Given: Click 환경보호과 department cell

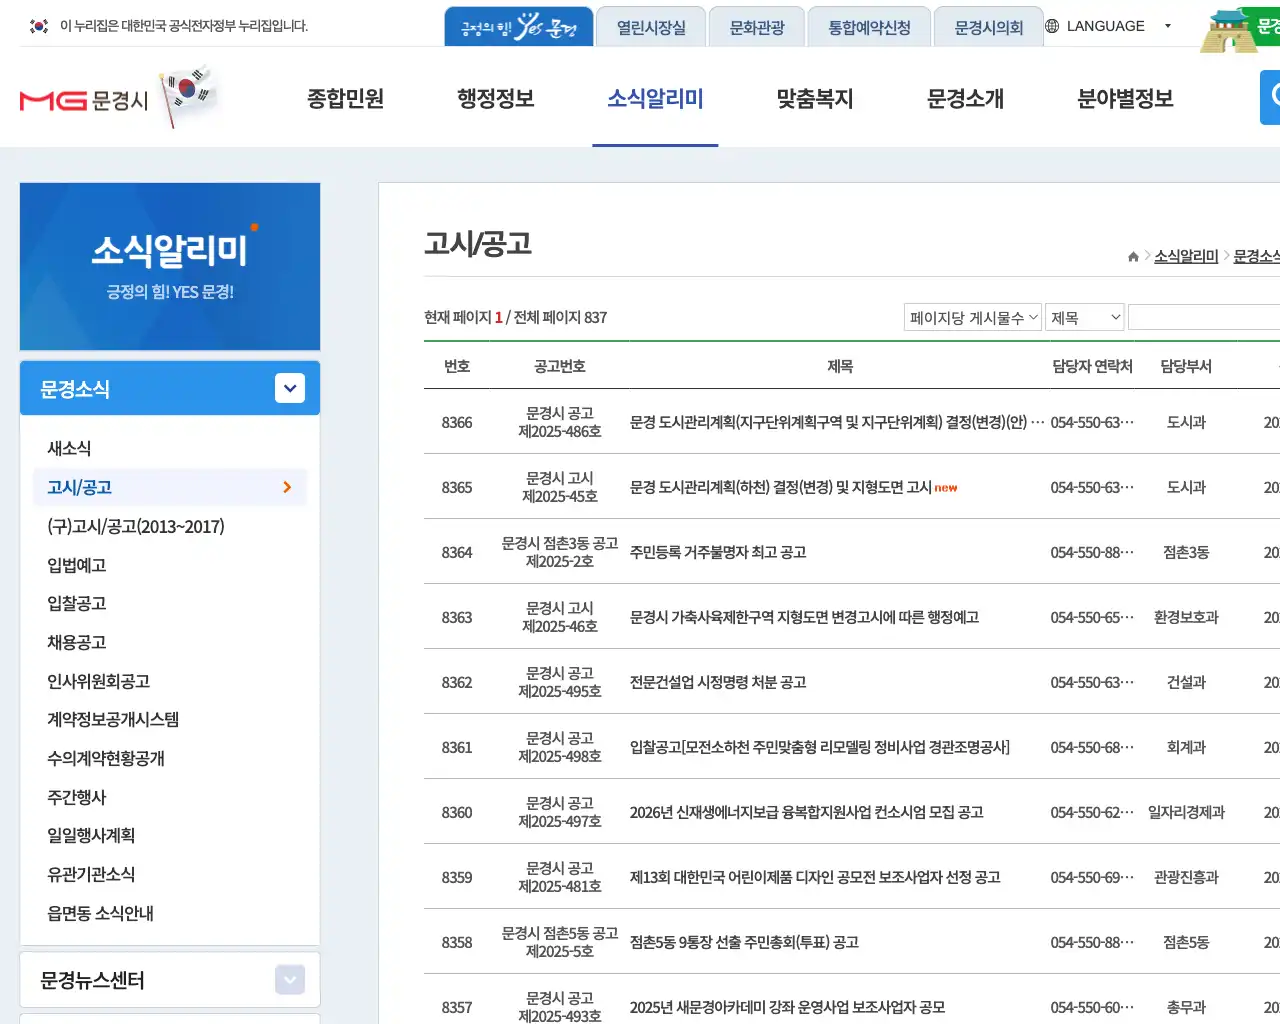Looking at the screenshot, I should pos(1186,617).
